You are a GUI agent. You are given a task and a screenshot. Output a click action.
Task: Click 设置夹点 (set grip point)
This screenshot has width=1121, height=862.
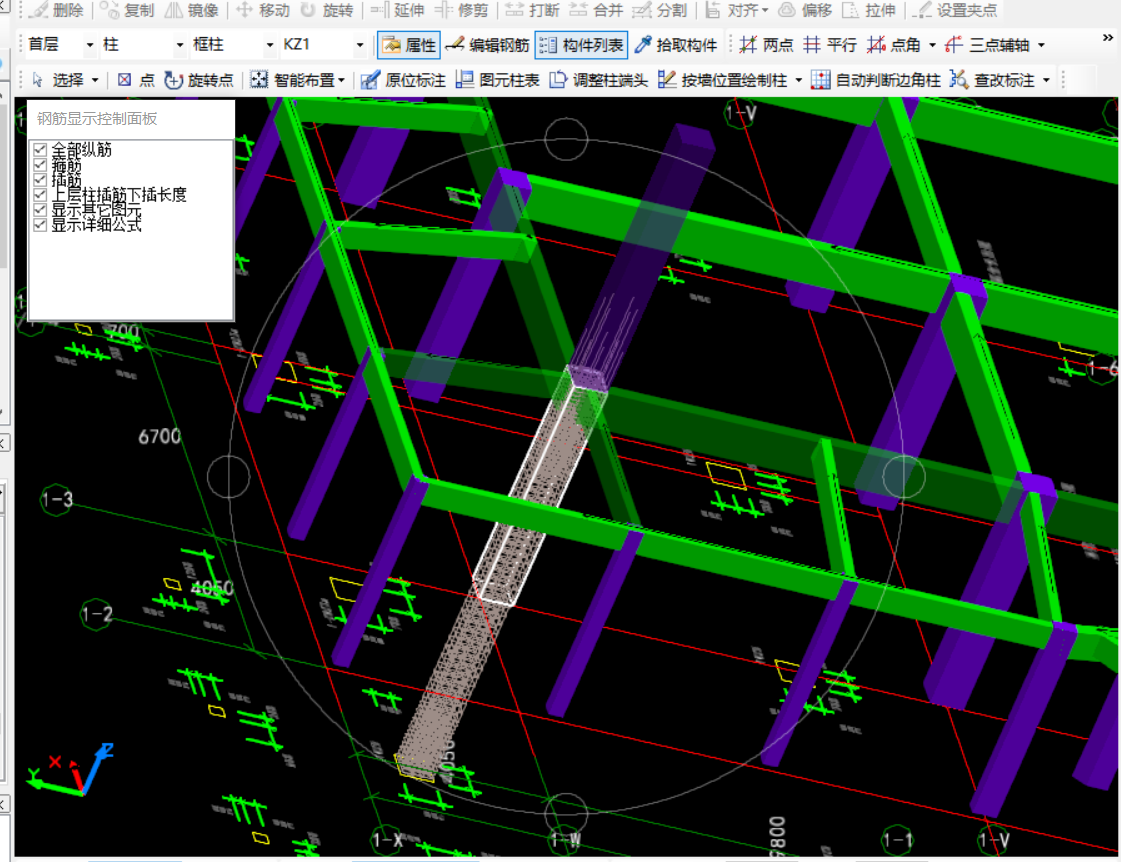(x=957, y=10)
